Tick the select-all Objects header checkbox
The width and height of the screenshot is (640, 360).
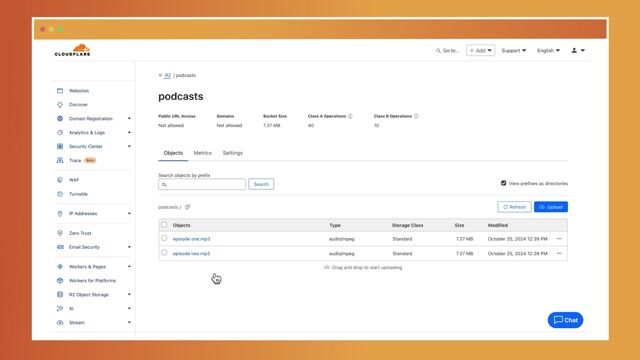(x=164, y=225)
